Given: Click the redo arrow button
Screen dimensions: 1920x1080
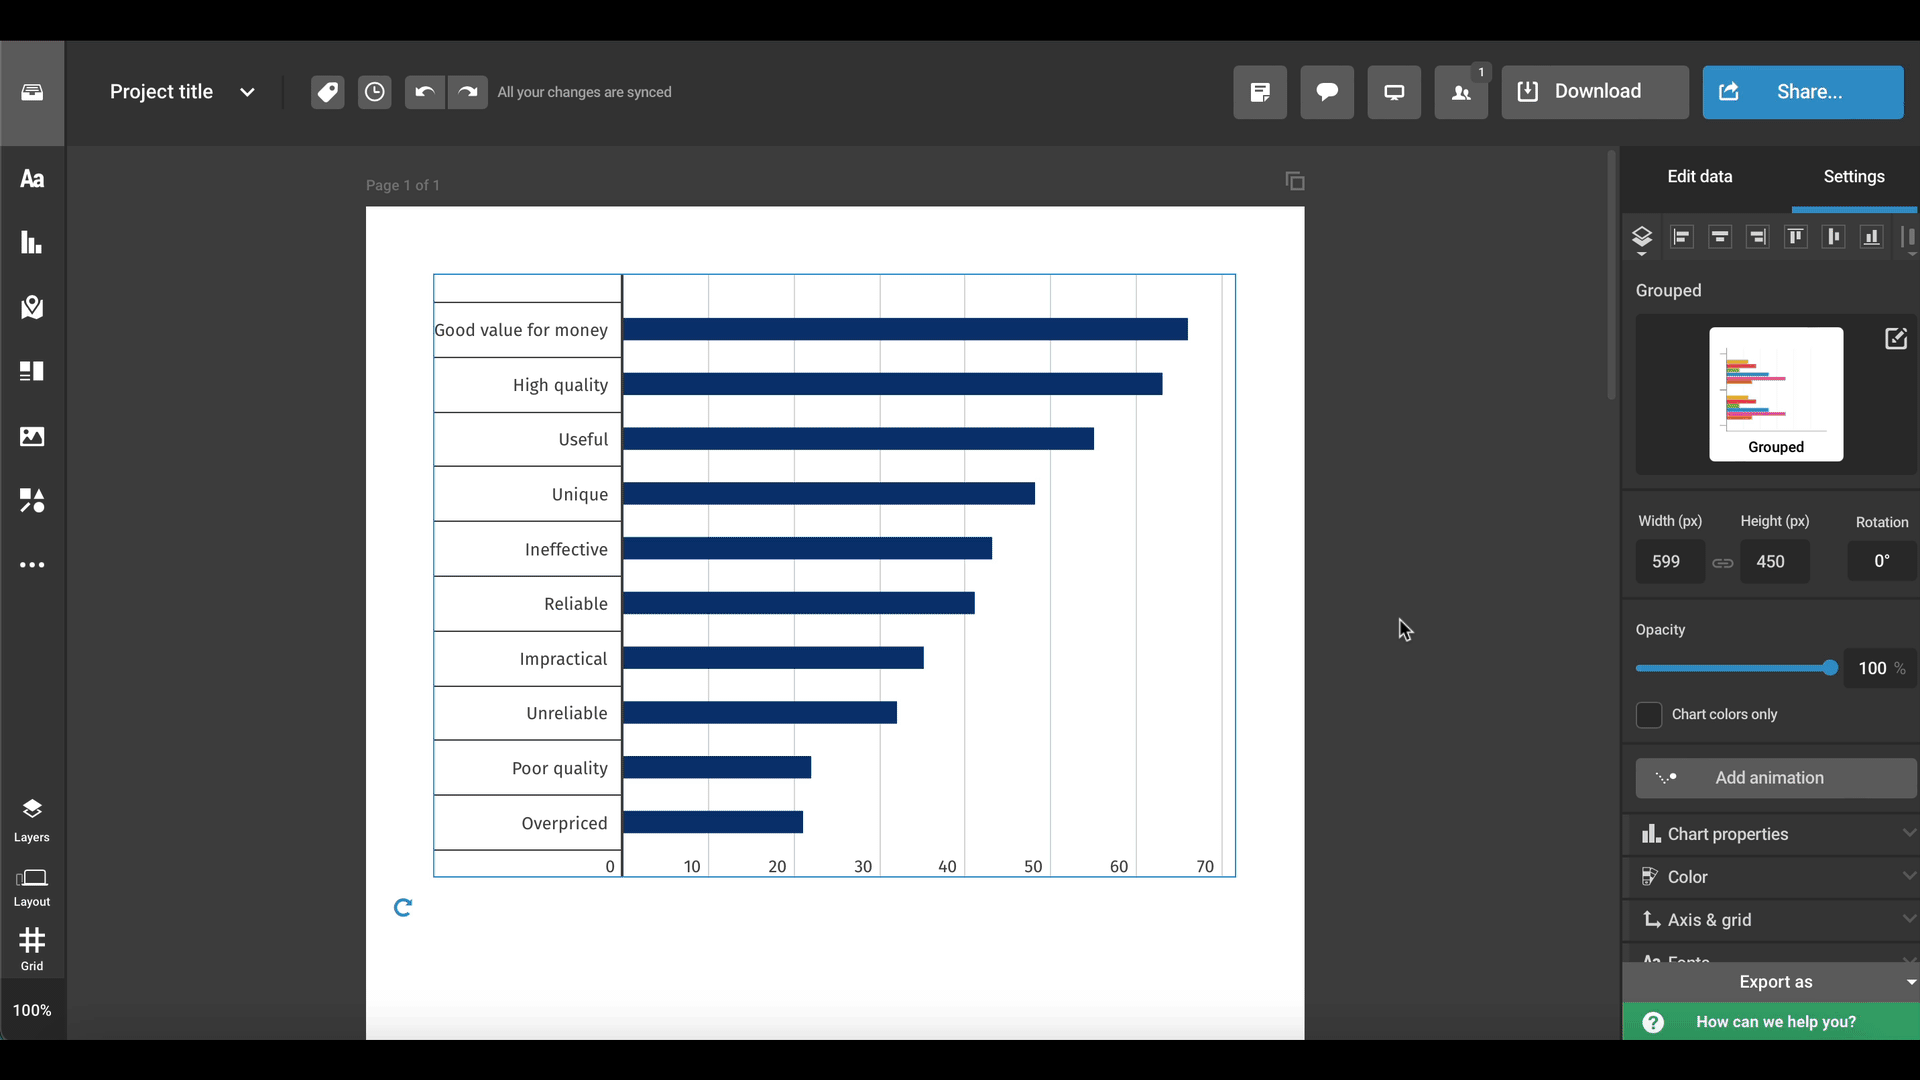Looking at the screenshot, I should point(467,92).
